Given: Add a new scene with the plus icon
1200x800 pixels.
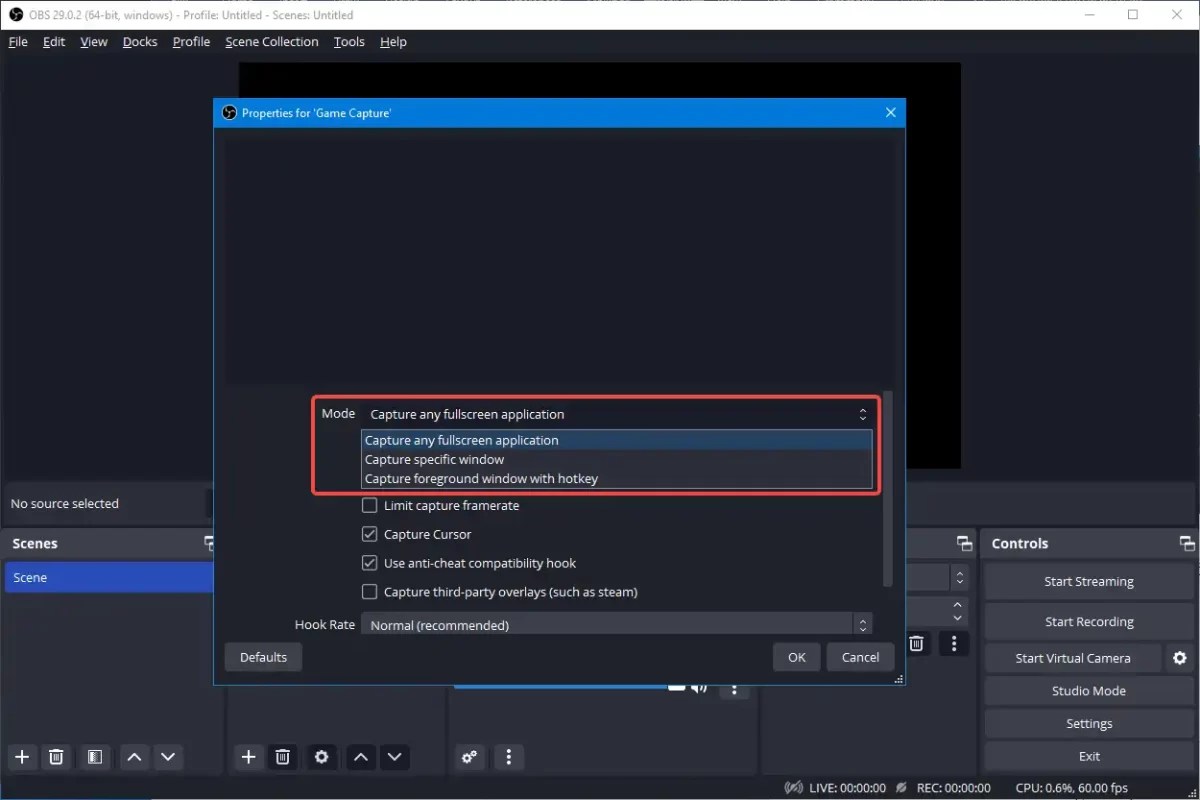Looking at the screenshot, I should pos(21,757).
